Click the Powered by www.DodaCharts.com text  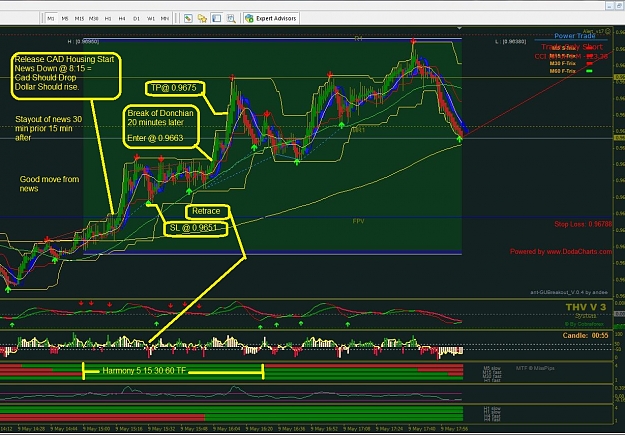click(x=561, y=252)
